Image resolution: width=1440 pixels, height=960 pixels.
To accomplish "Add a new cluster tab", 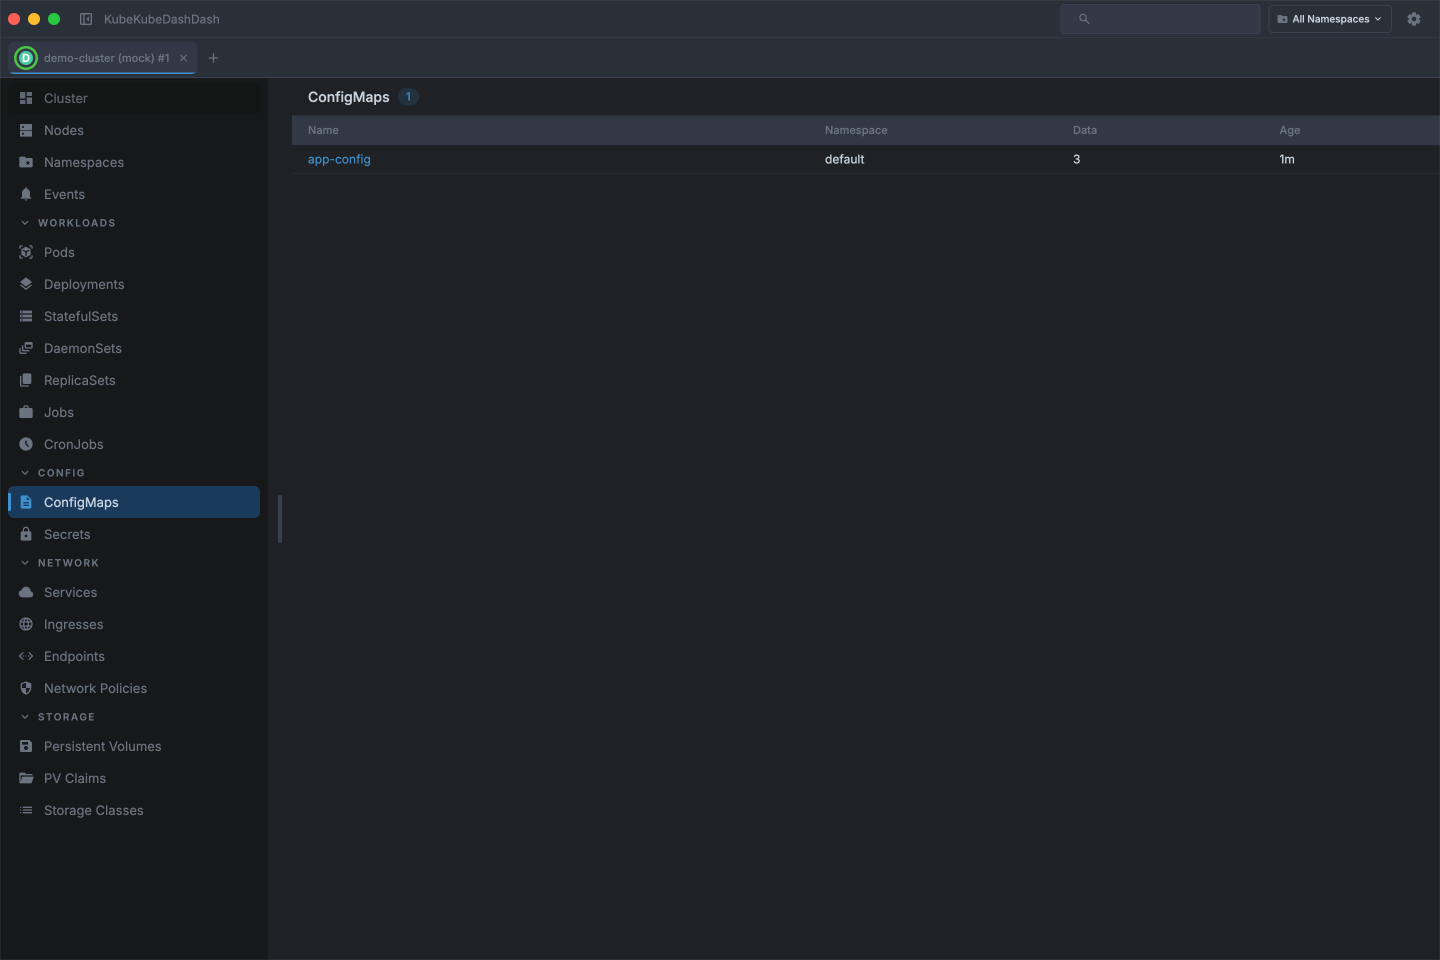I will coord(213,58).
